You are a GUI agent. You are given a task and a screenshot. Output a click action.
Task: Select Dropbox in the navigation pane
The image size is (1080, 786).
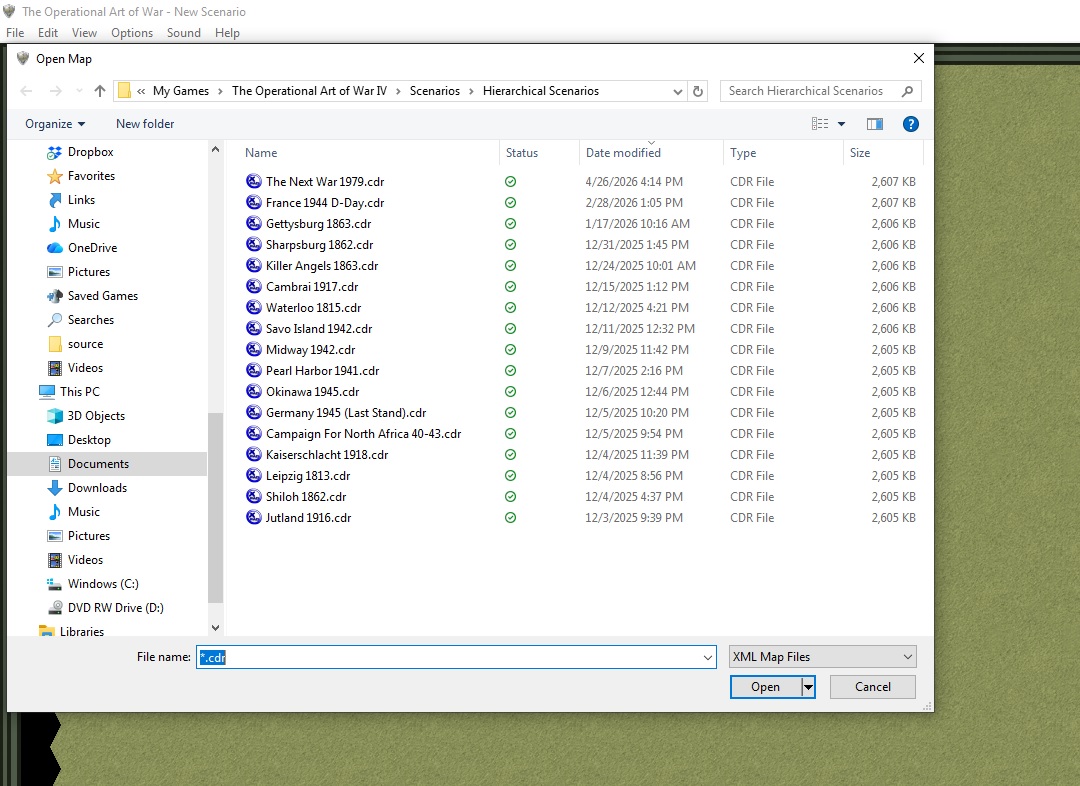tap(90, 152)
